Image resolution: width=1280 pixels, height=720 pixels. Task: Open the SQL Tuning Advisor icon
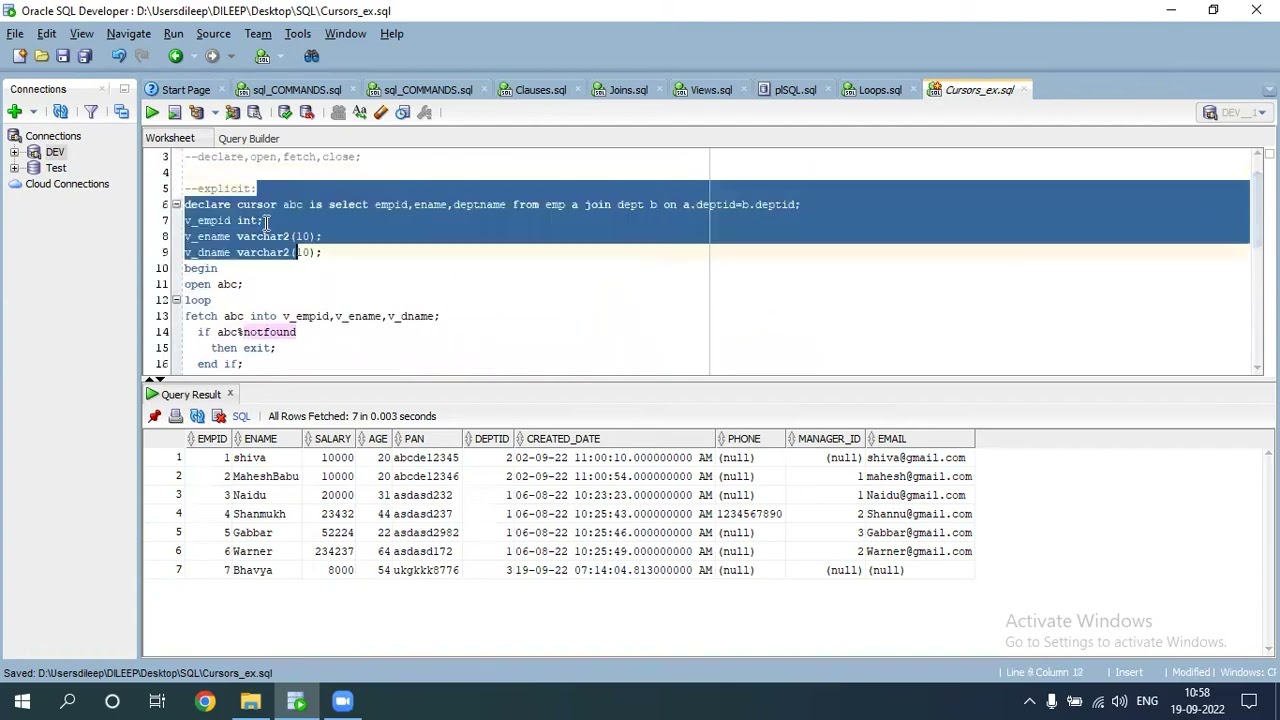coord(254,113)
